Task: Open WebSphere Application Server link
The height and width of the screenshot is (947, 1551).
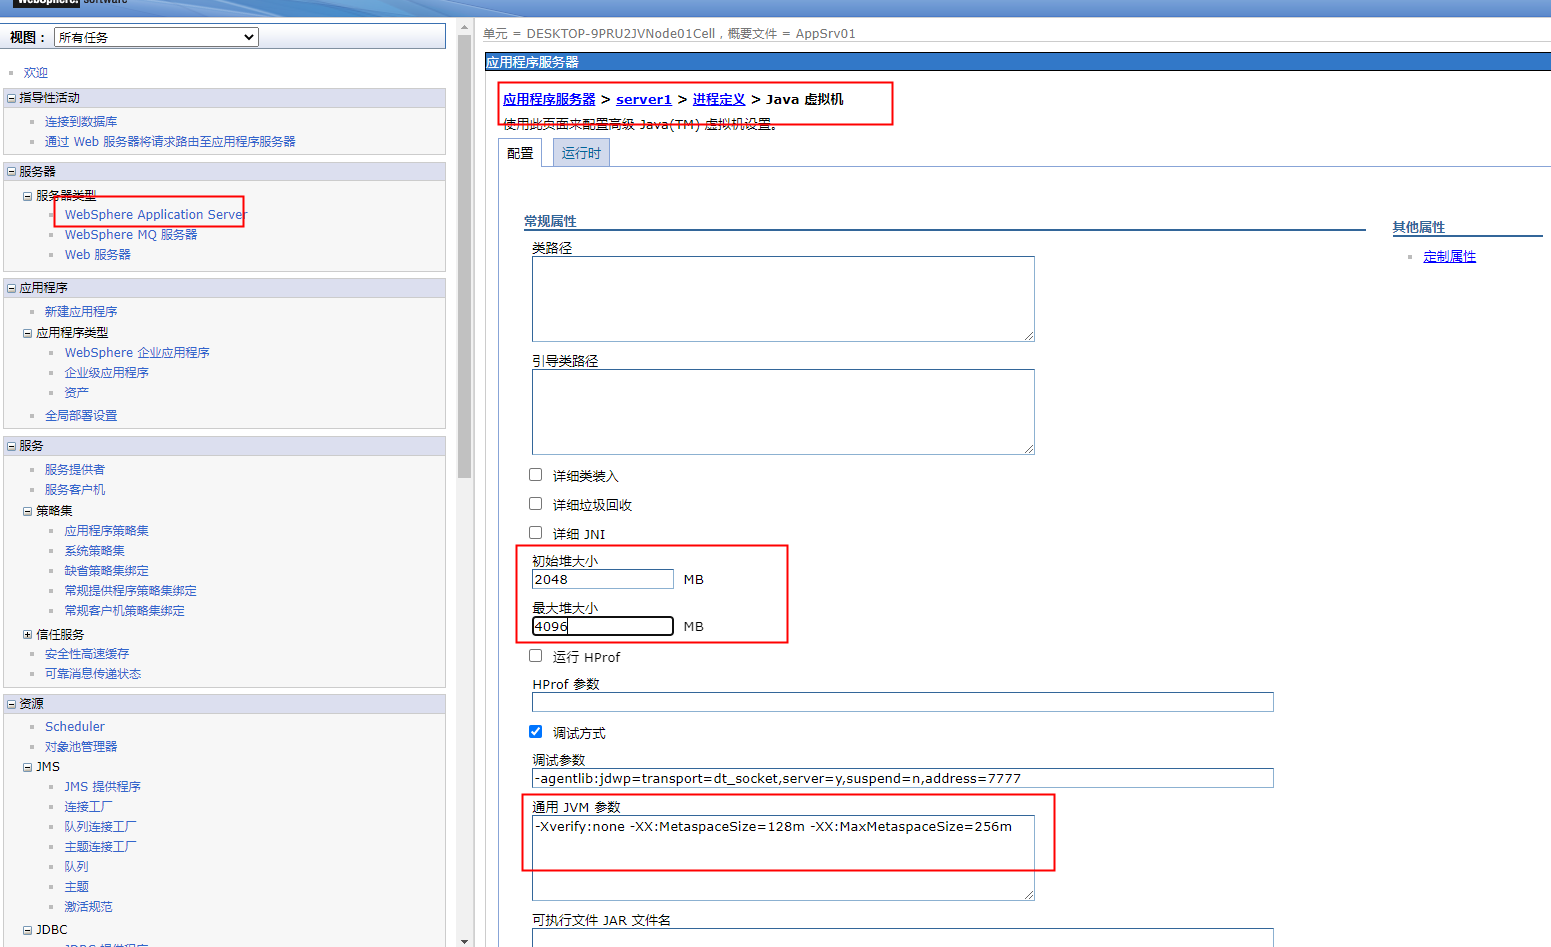Action: tap(155, 215)
